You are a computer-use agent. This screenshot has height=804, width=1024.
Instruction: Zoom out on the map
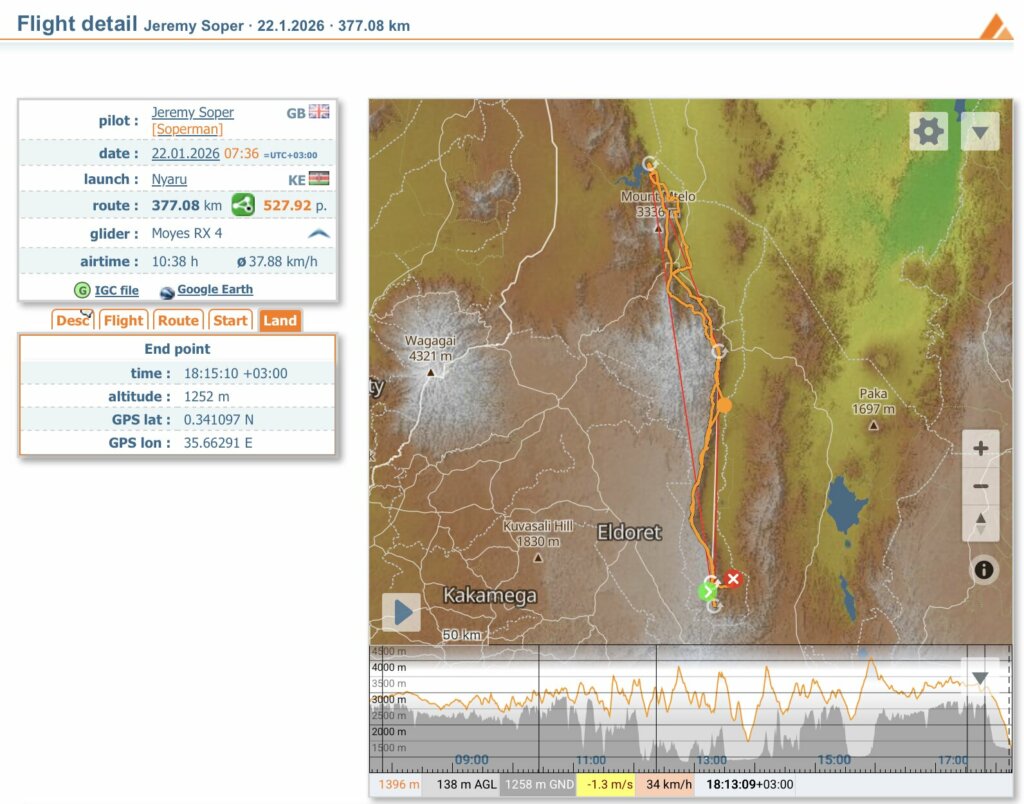point(980,487)
